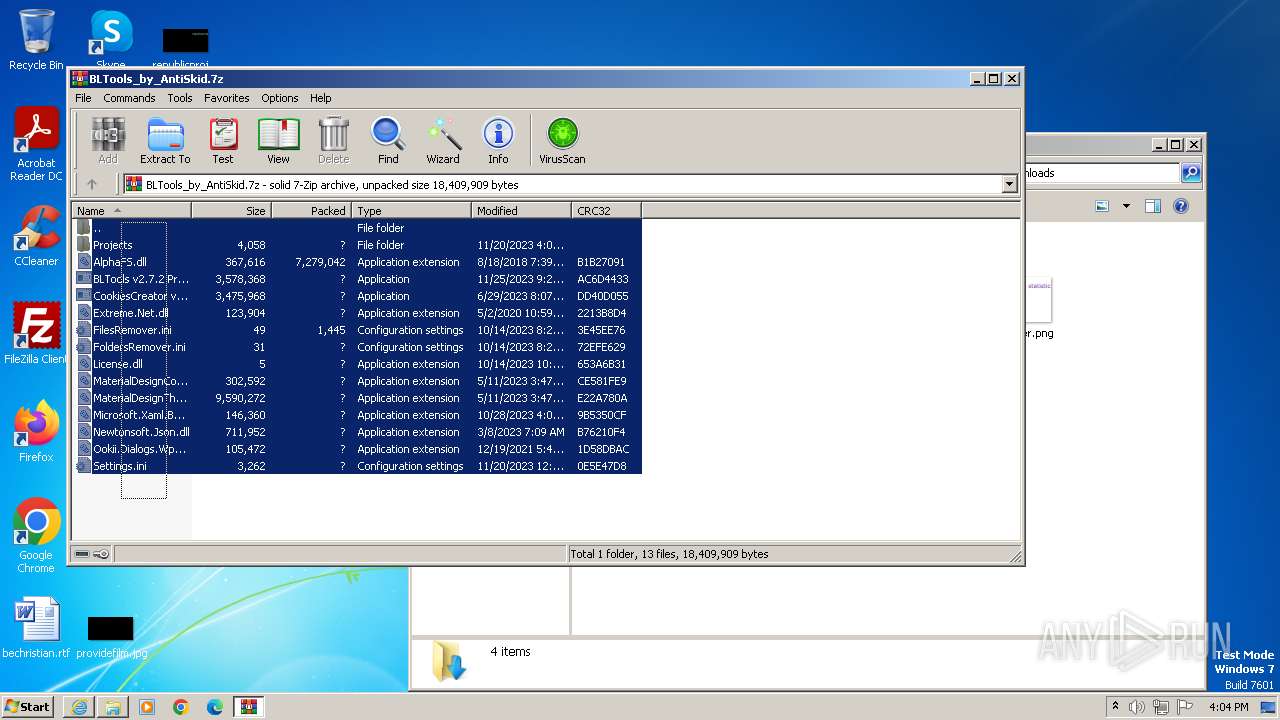Open the Recycle Bin desktop icon
This screenshot has width=1280, height=720.
pyautogui.click(x=36, y=40)
